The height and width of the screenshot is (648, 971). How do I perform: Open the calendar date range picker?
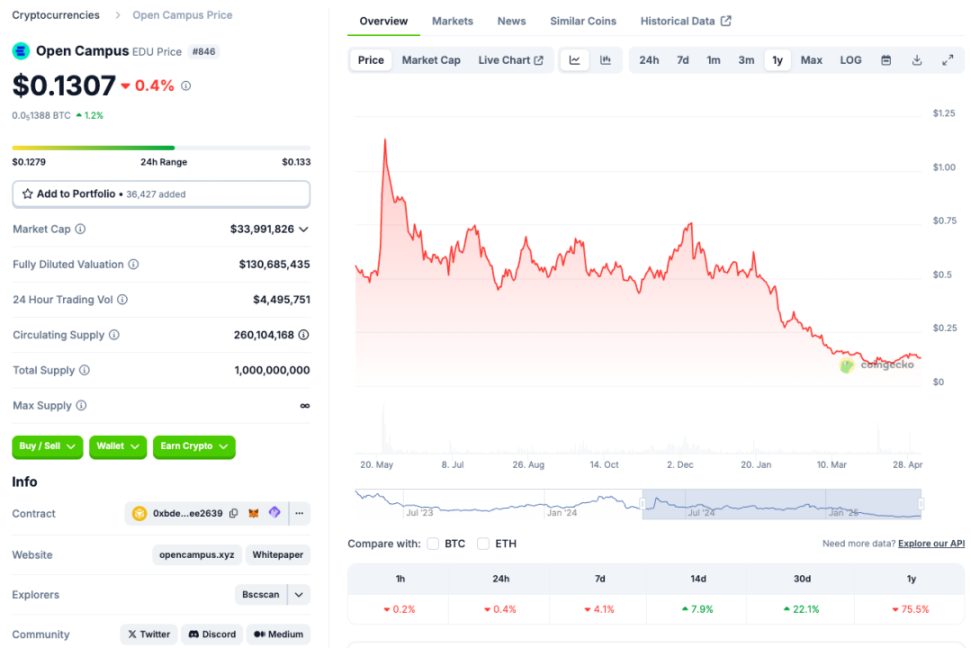pos(886,60)
